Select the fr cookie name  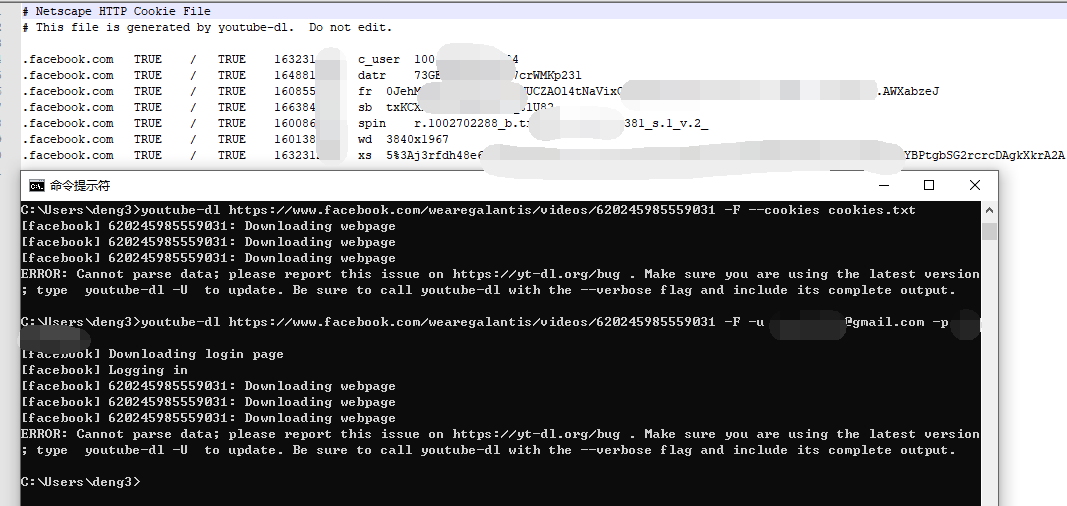[x=365, y=92]
